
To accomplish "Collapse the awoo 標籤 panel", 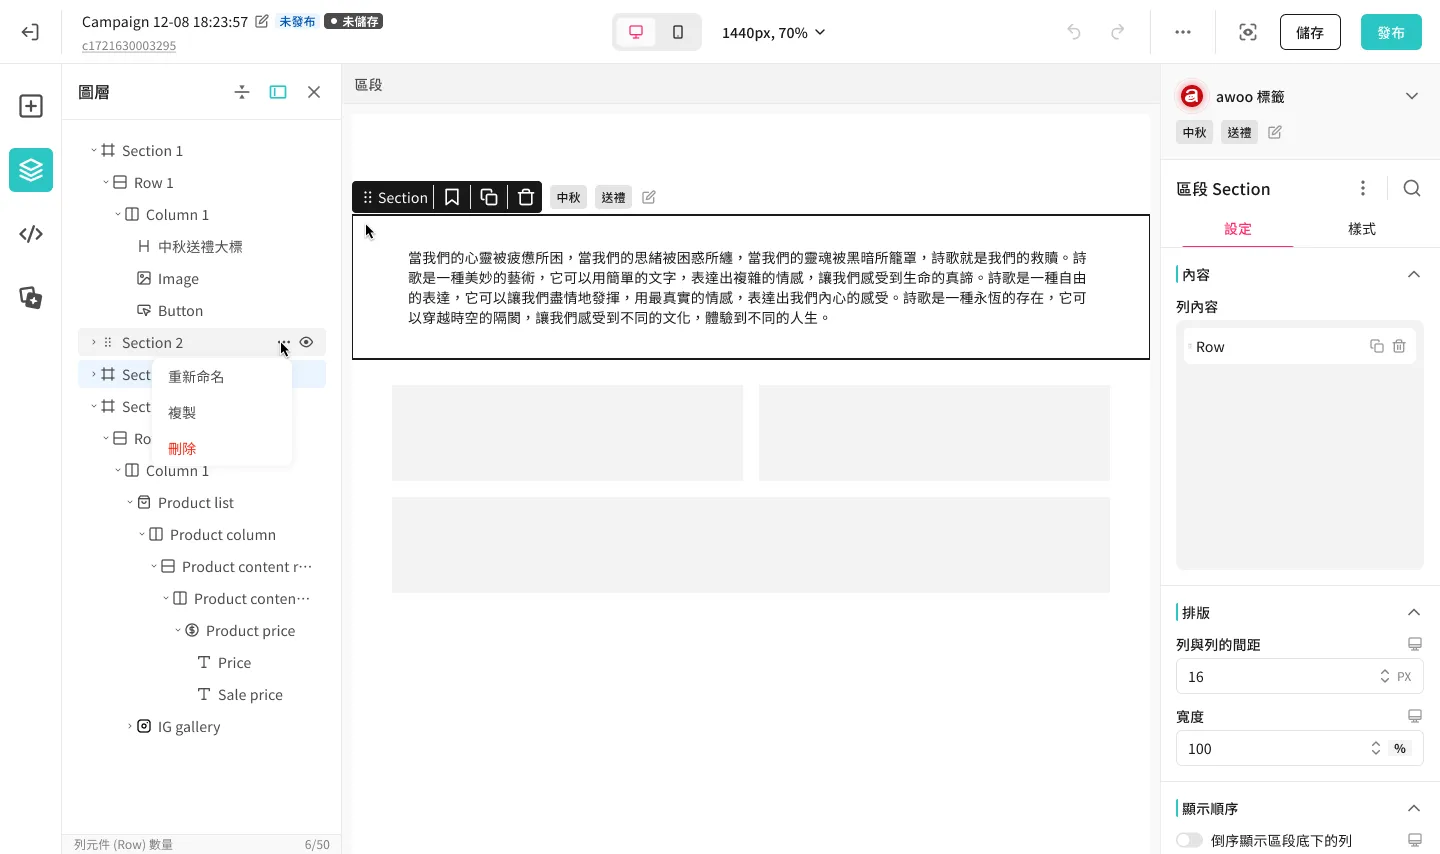I will click(1412, 96).
